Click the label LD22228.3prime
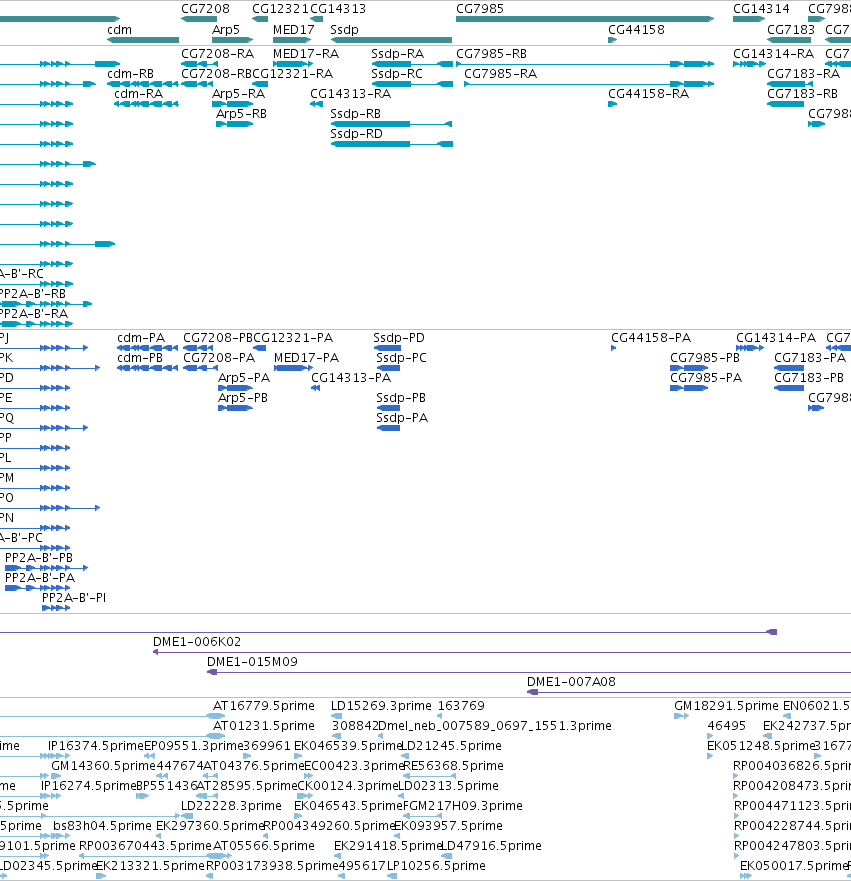 [231, 806]
